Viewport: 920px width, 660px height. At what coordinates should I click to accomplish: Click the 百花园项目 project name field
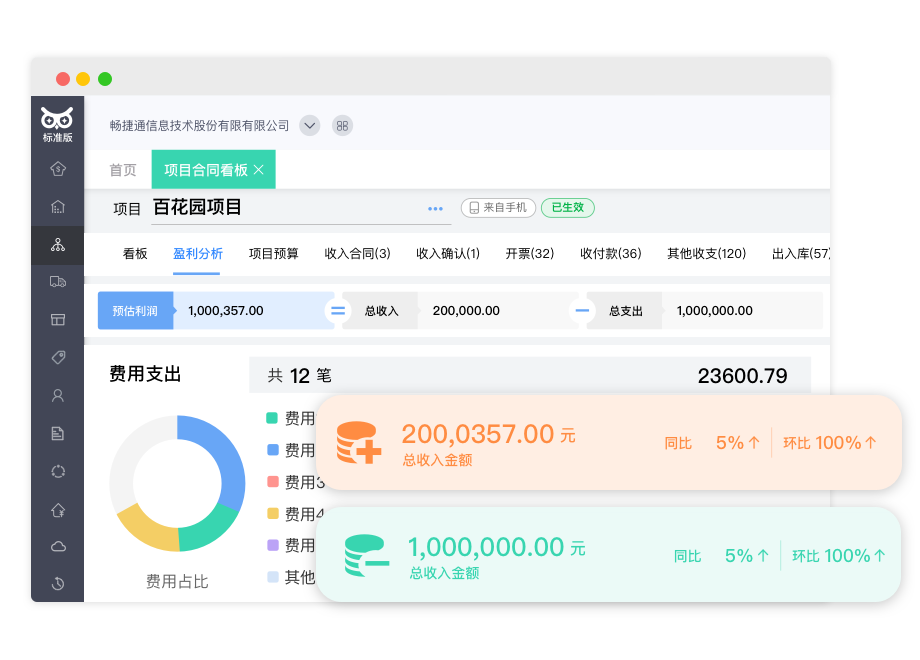[x=302, y=208]
